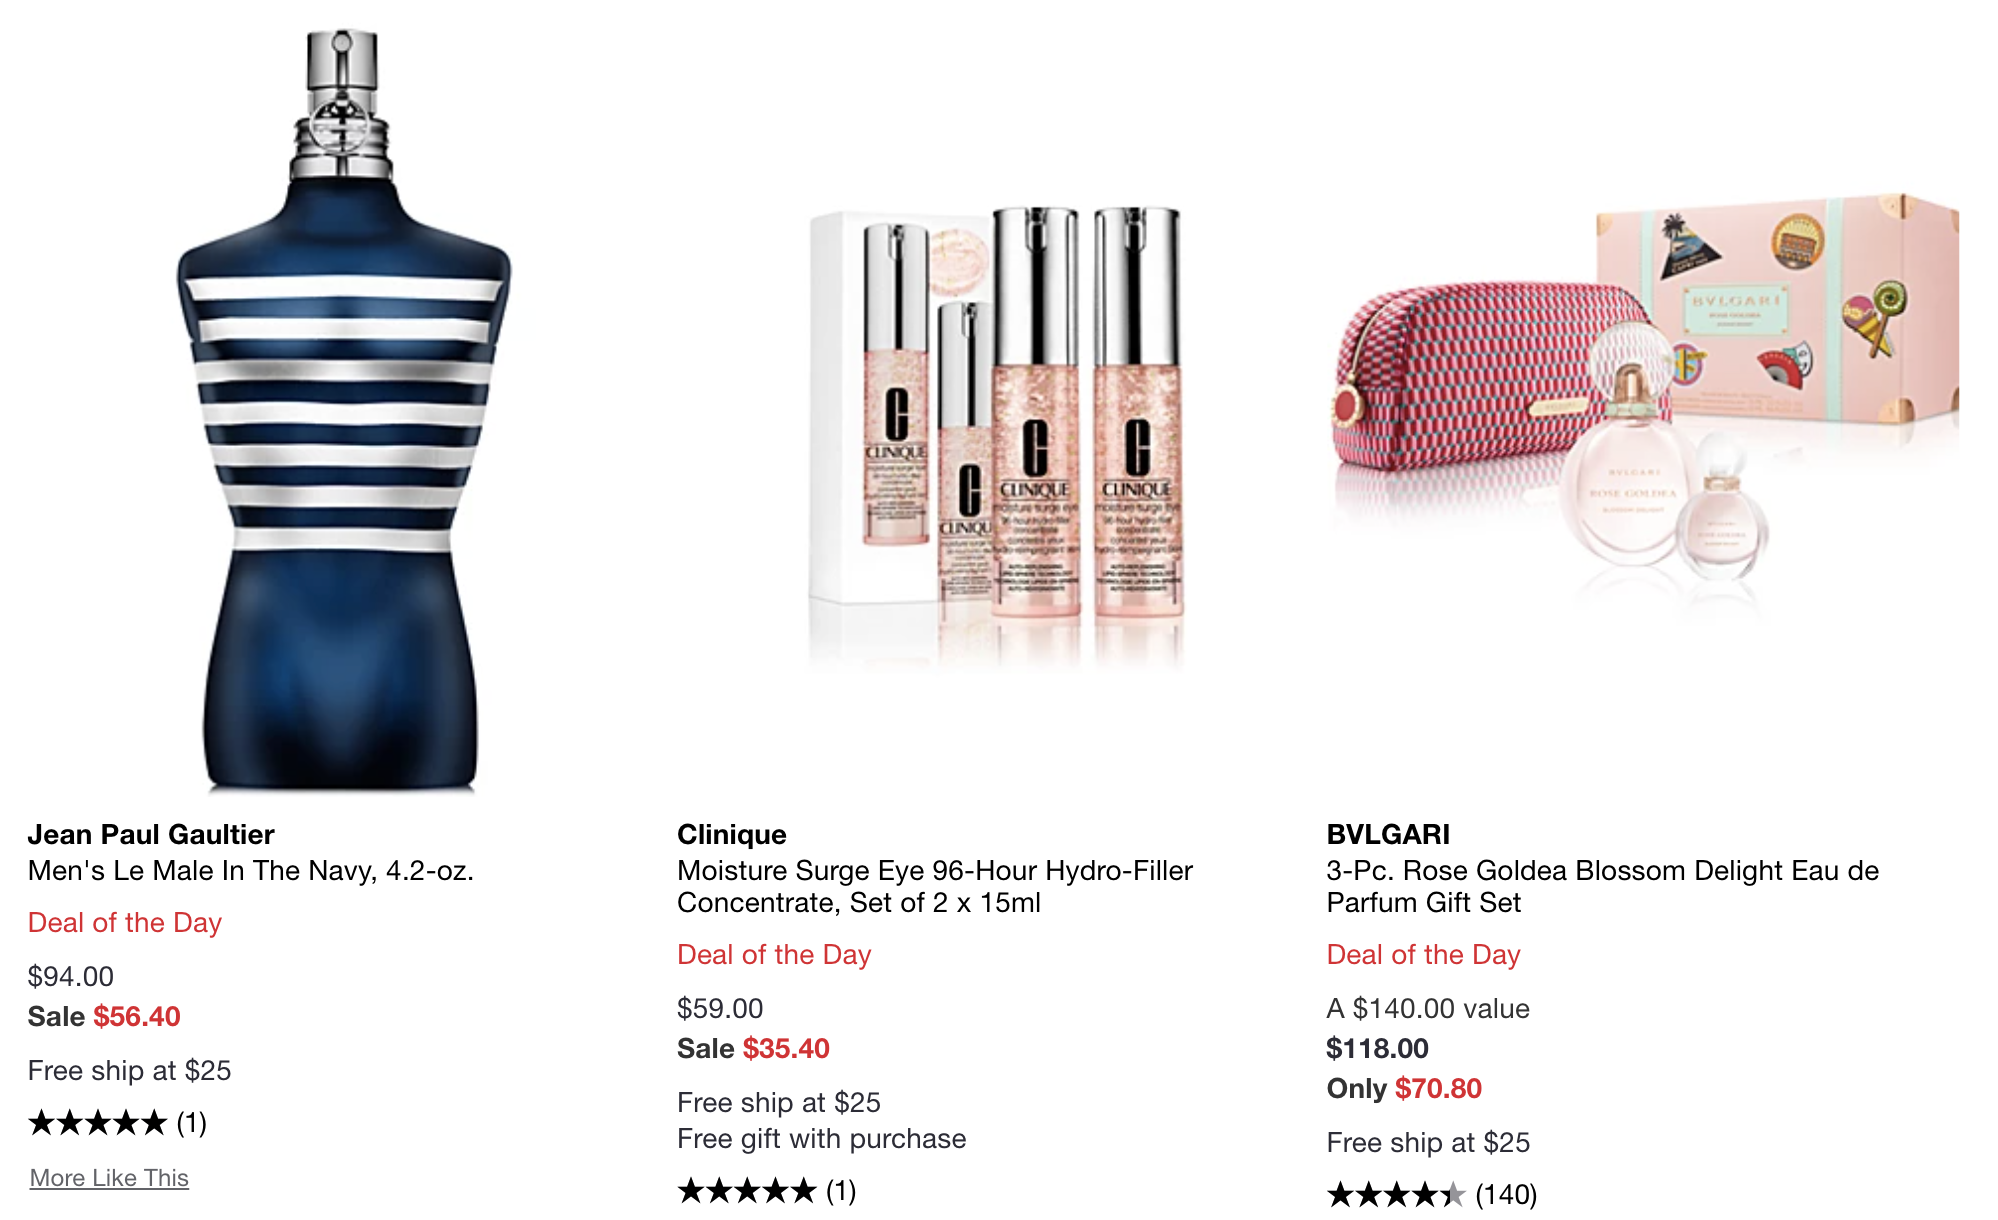The height and width of the screenshot is (1220, 1998).
Task: Open Moisture Surge Eye 96-Hour Hydro-Filler title
Action: point(935,886)
